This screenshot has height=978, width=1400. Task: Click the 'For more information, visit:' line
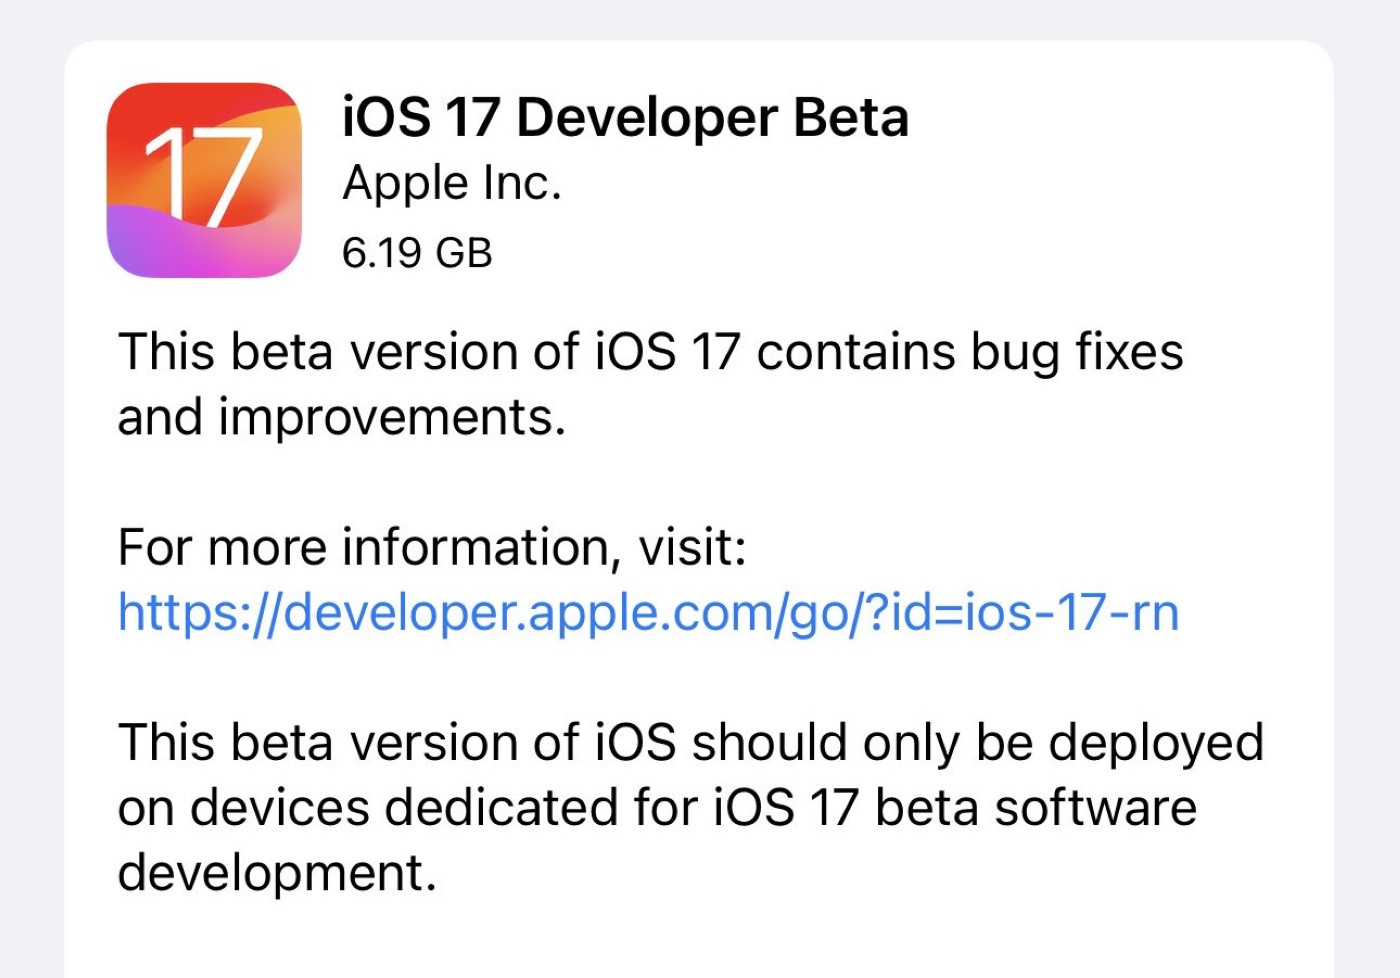[x=432, y=546]
